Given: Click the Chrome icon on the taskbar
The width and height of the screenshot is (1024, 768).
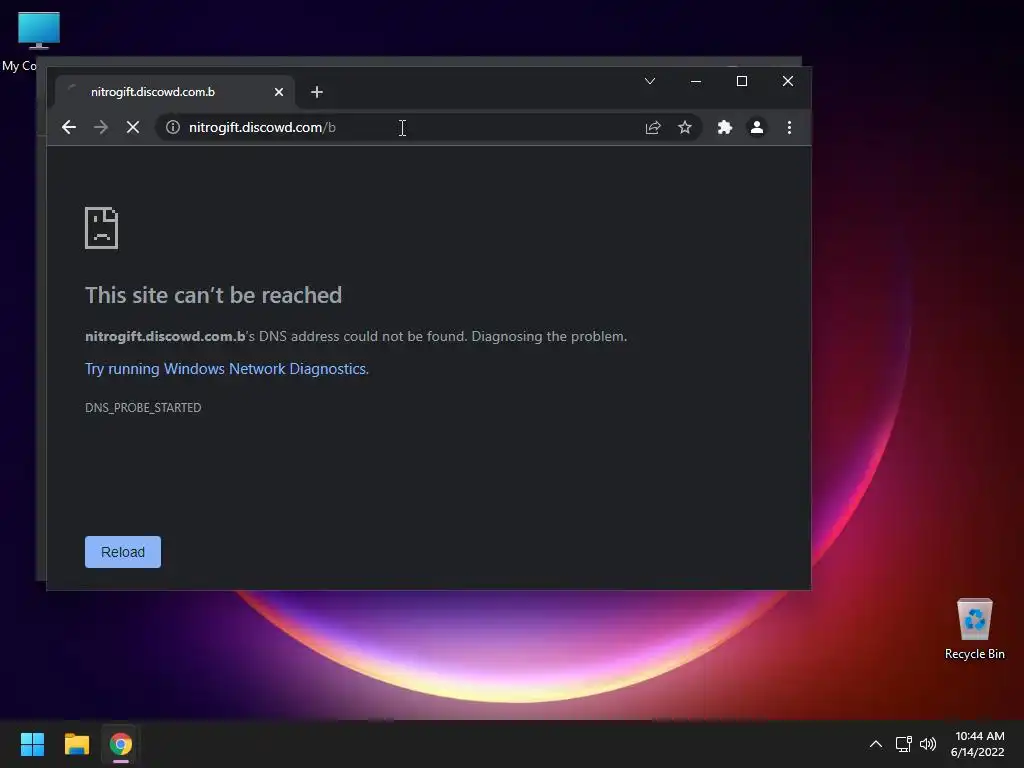Looking at the screenshot, I should pos(121,744).
